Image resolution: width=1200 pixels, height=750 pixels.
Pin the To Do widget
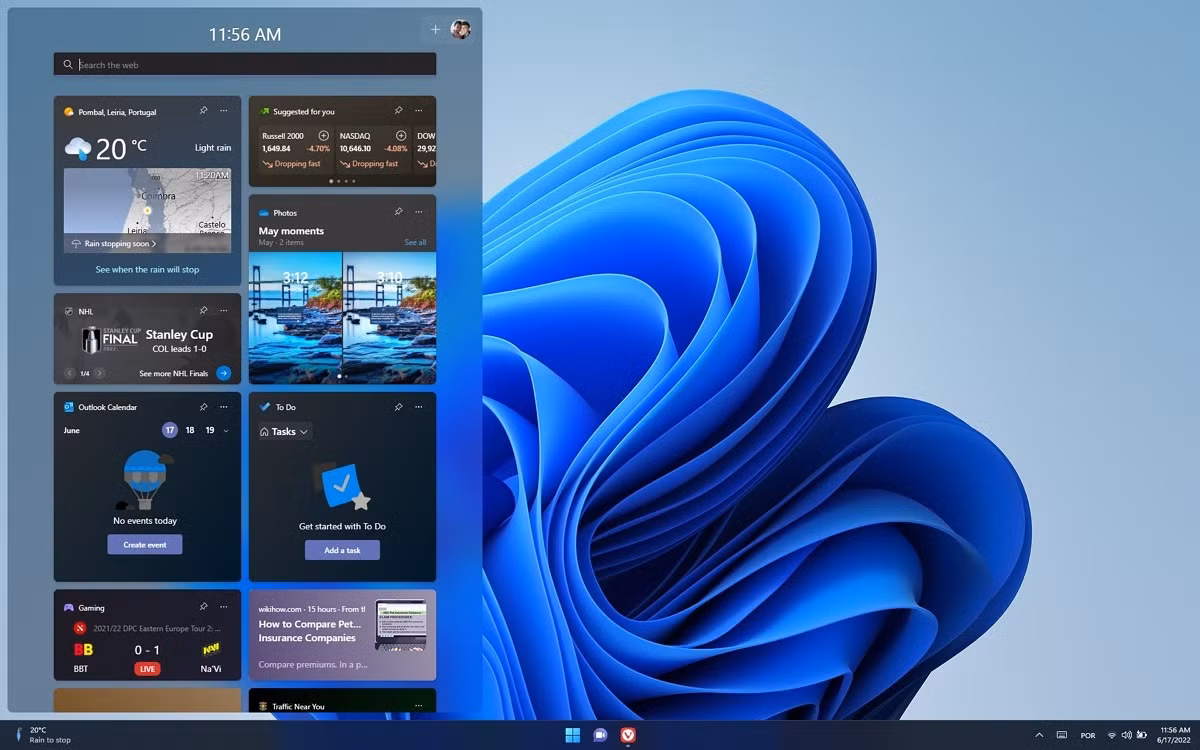[399, 407]
